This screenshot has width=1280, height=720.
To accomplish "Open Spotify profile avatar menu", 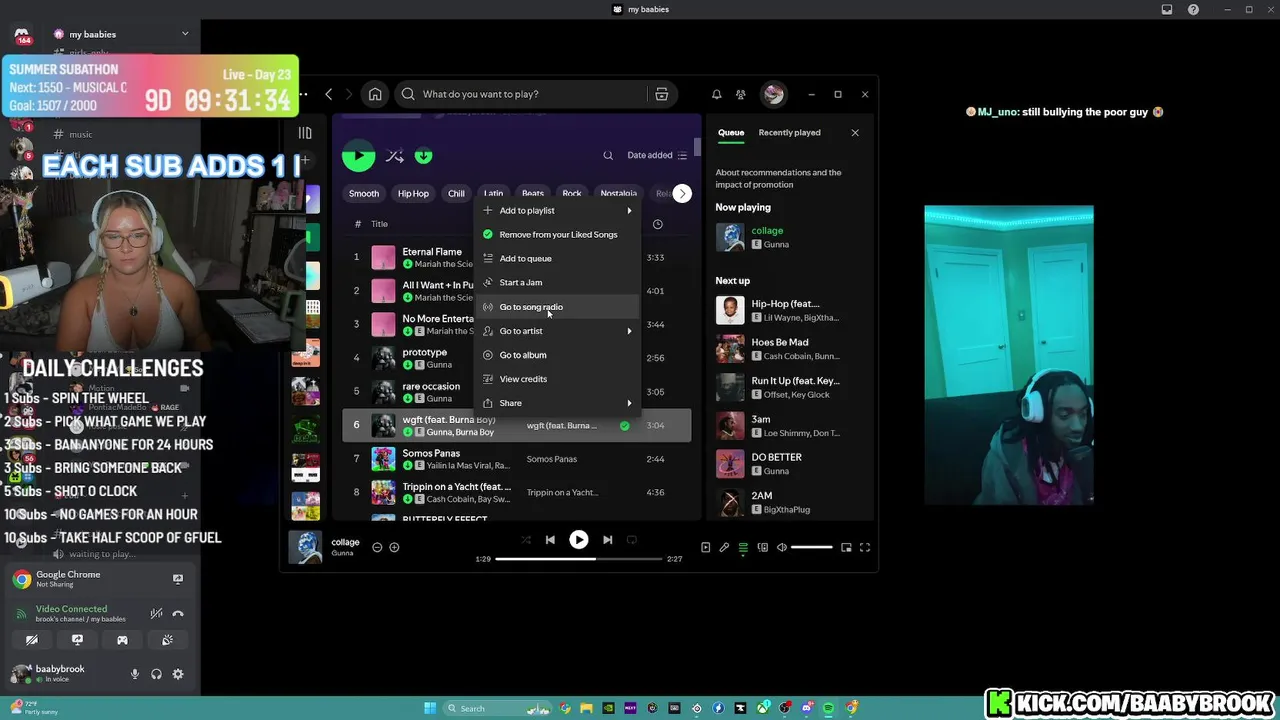I will point(773,94).
